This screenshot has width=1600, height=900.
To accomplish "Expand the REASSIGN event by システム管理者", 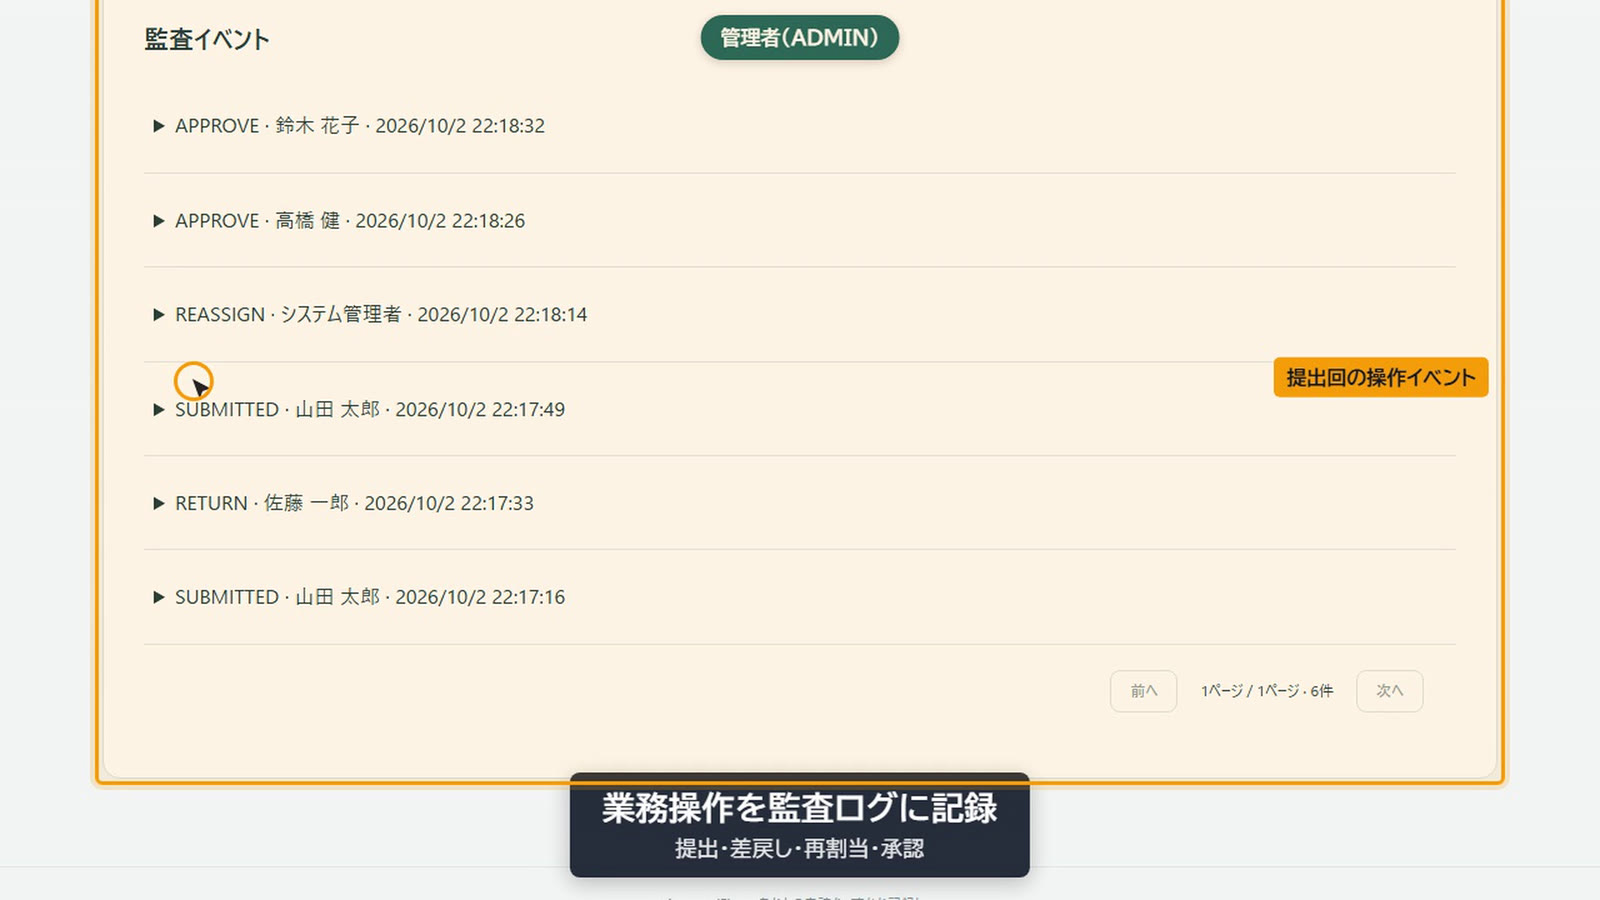I will (x=158, y=315).
